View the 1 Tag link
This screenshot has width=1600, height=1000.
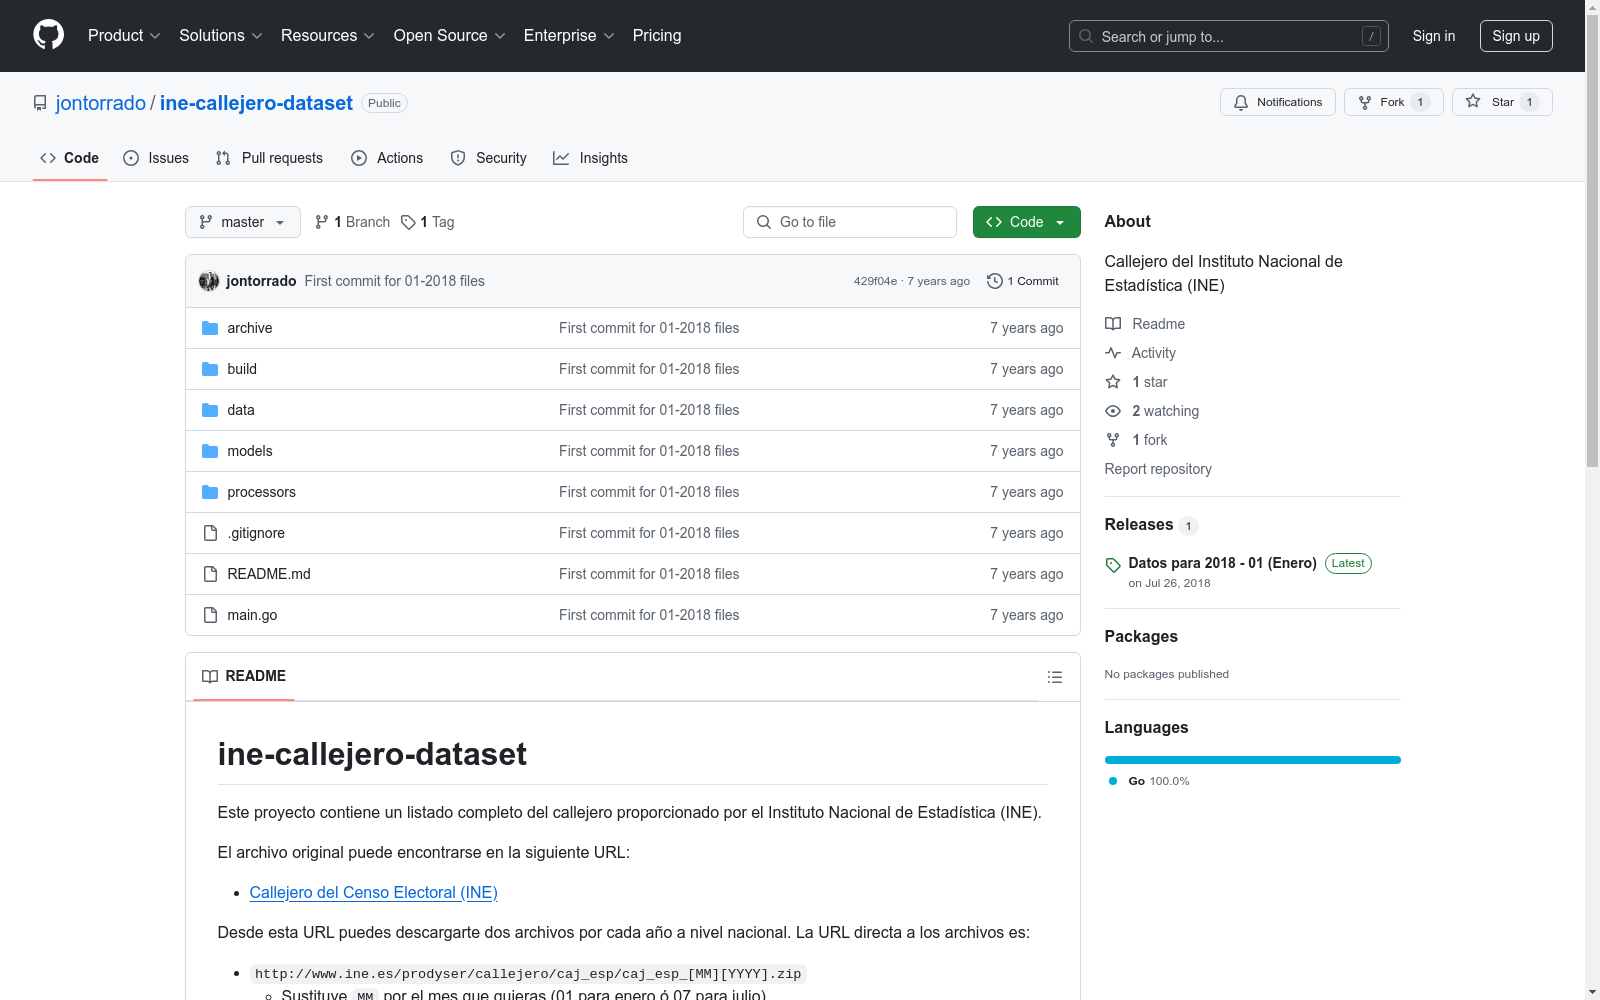click(428, 222)
